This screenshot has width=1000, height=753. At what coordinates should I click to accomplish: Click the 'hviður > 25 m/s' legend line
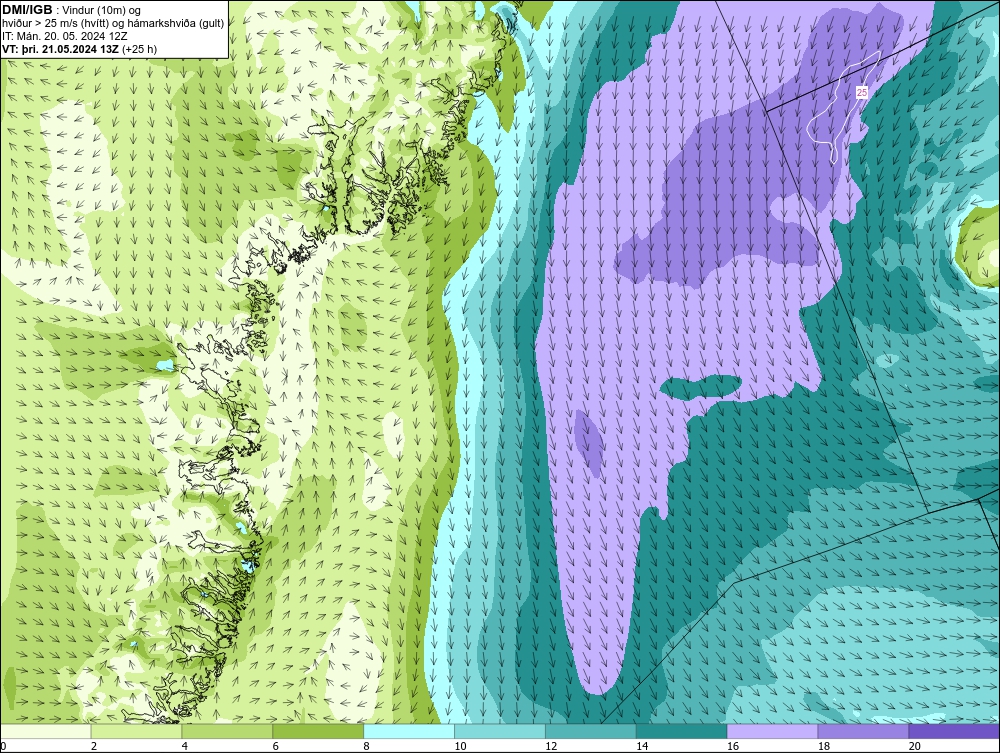113,23
